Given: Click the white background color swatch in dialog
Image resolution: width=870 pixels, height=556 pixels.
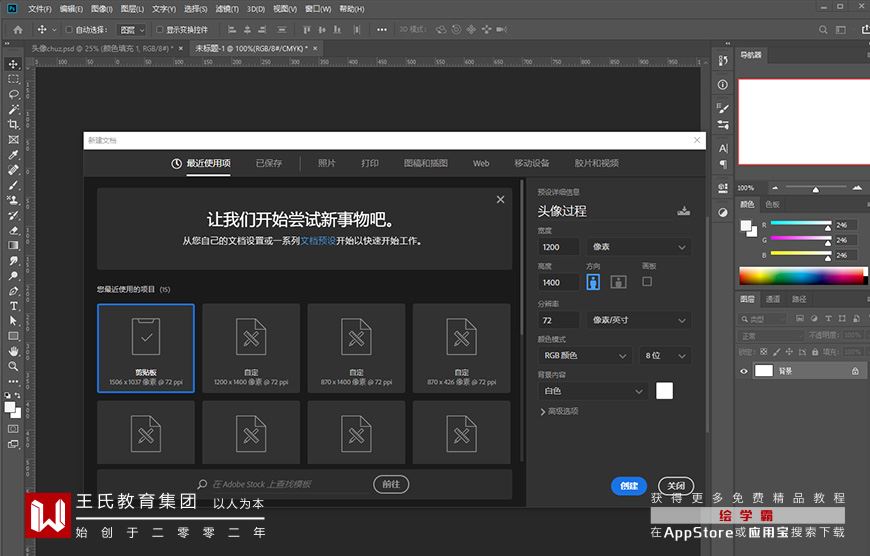Looking at the screenshot, I should [x=664, y=391].
